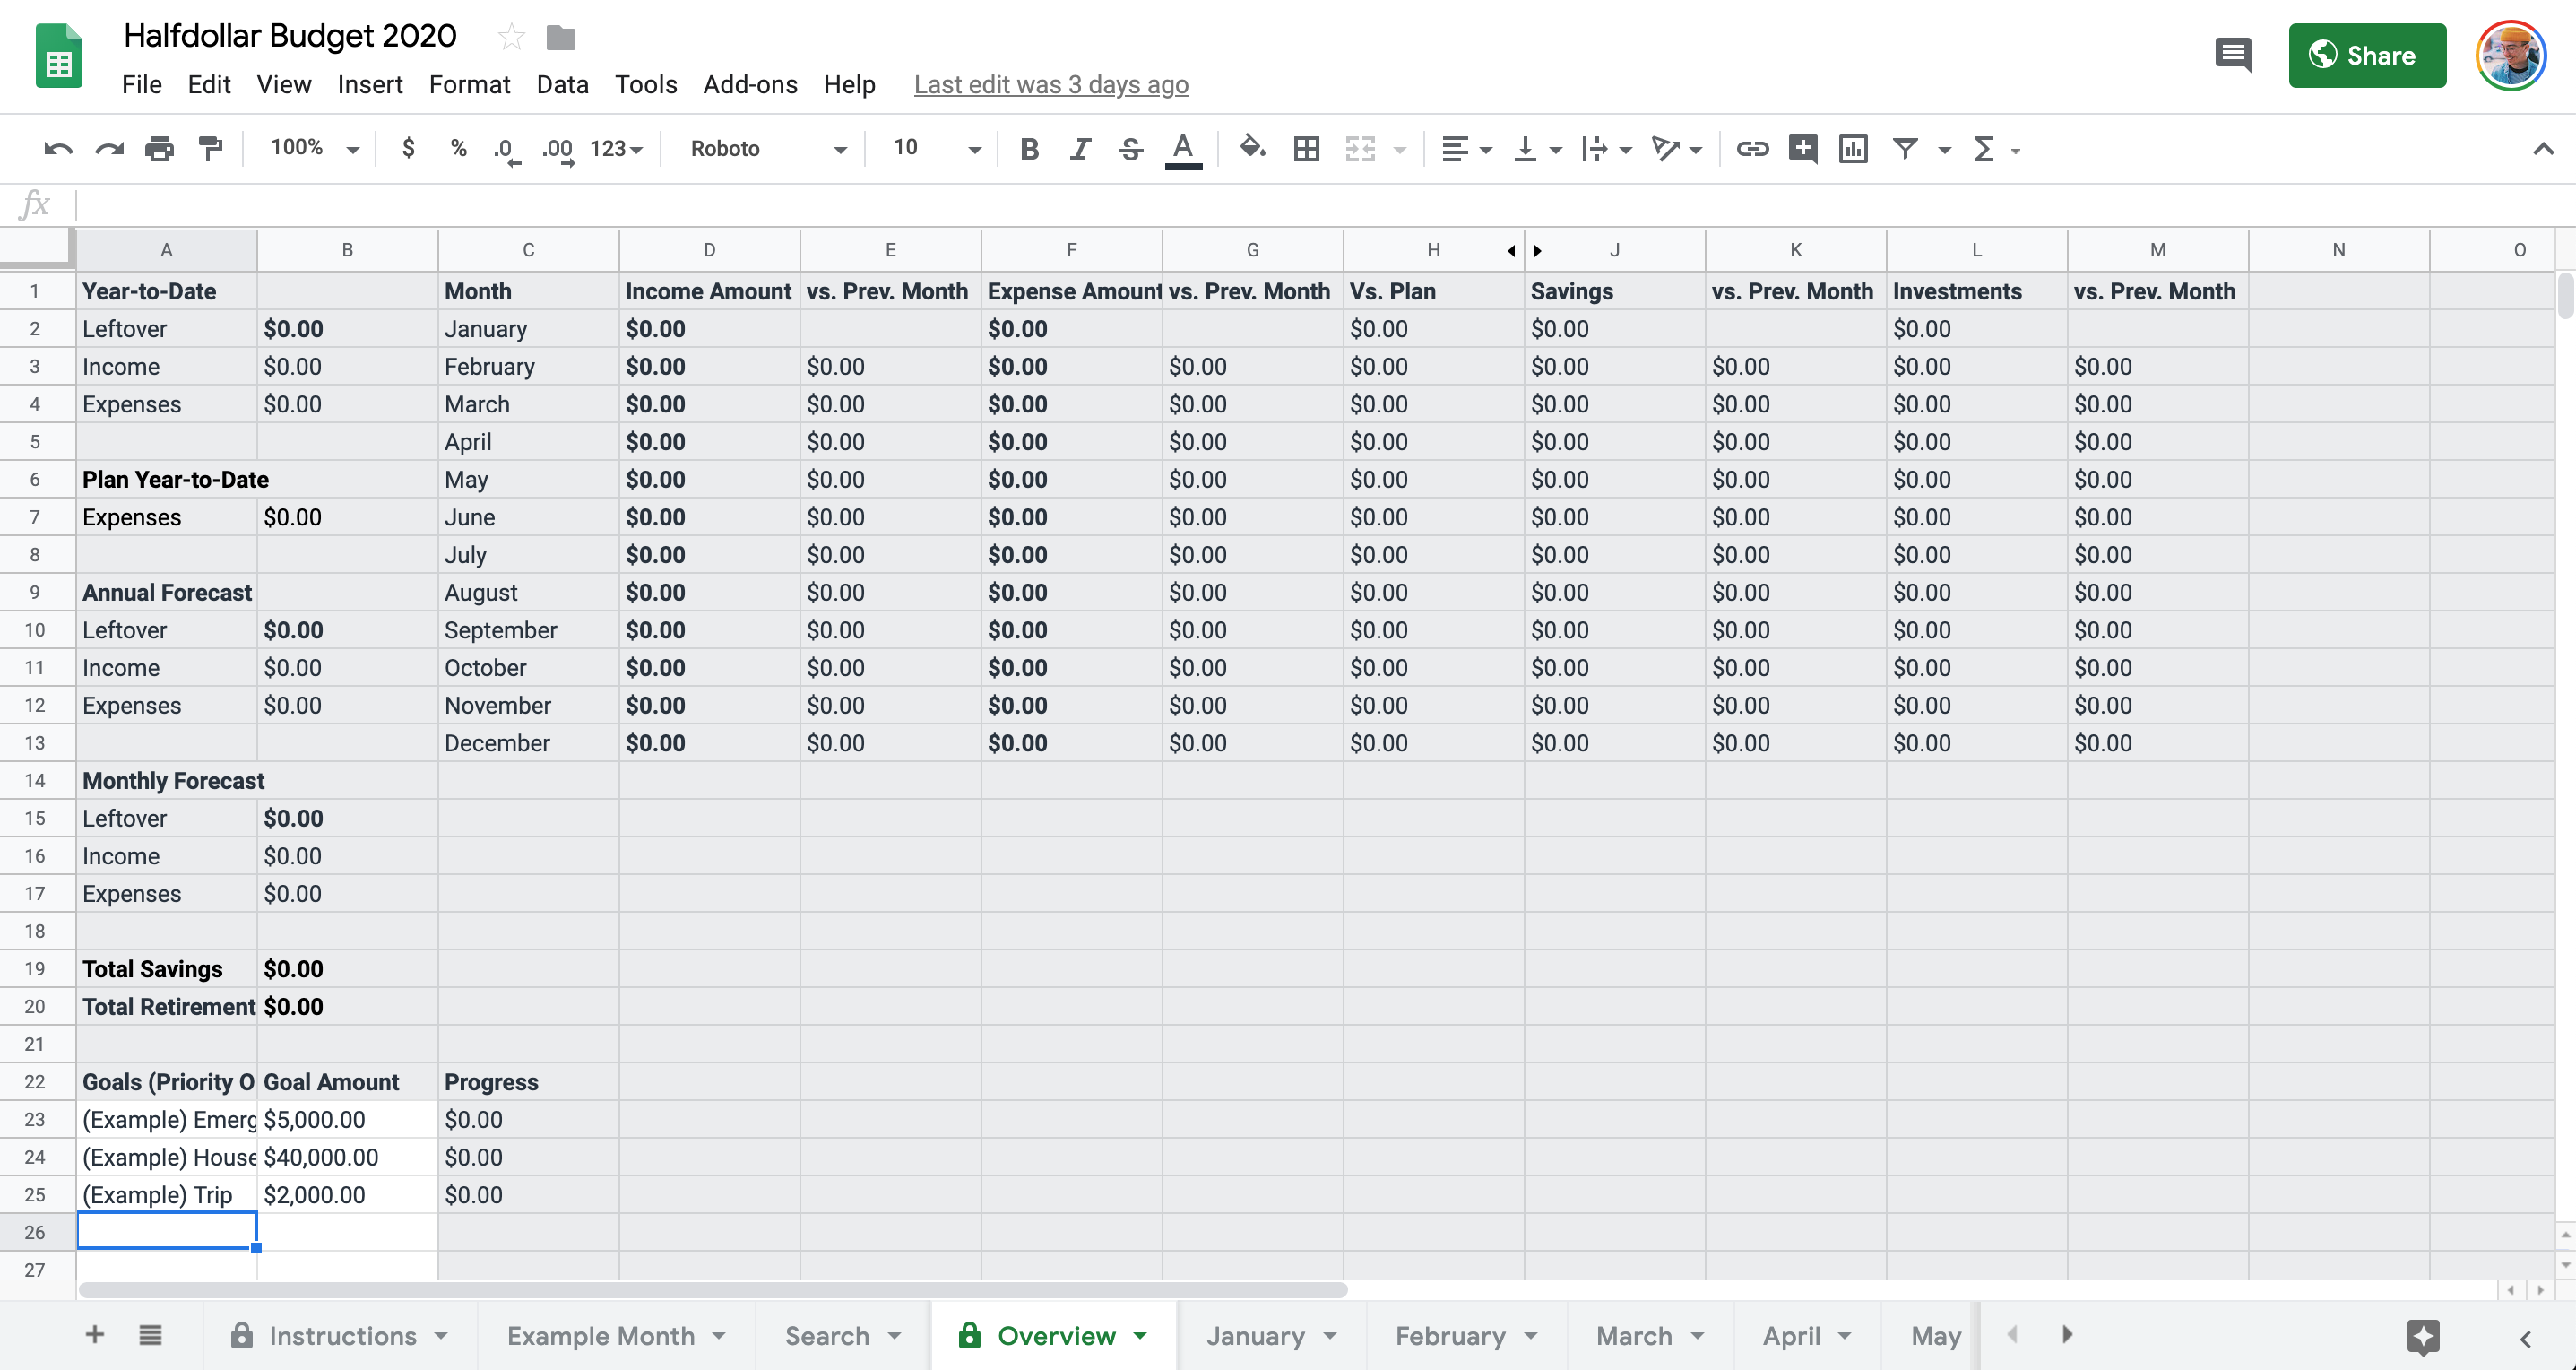Open the fill color bucket tool
This screenshot has width=2576, height=1370.
click(x=1252, y=149)
